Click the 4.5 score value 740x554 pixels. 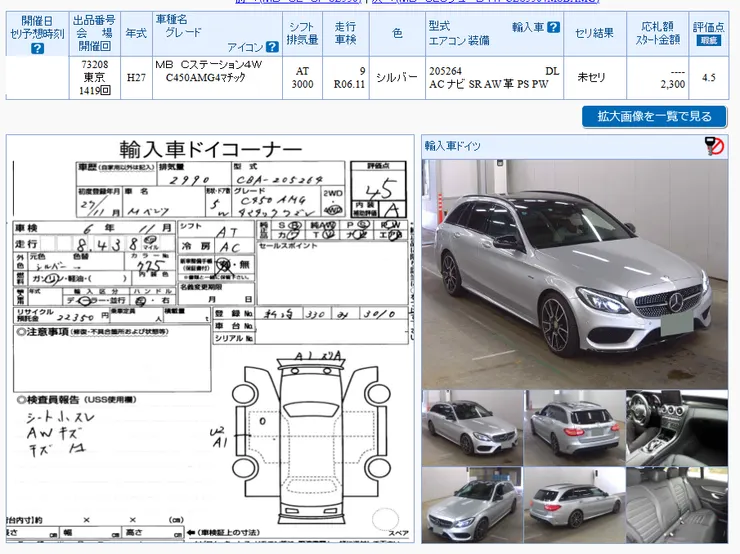pos(709,77)
